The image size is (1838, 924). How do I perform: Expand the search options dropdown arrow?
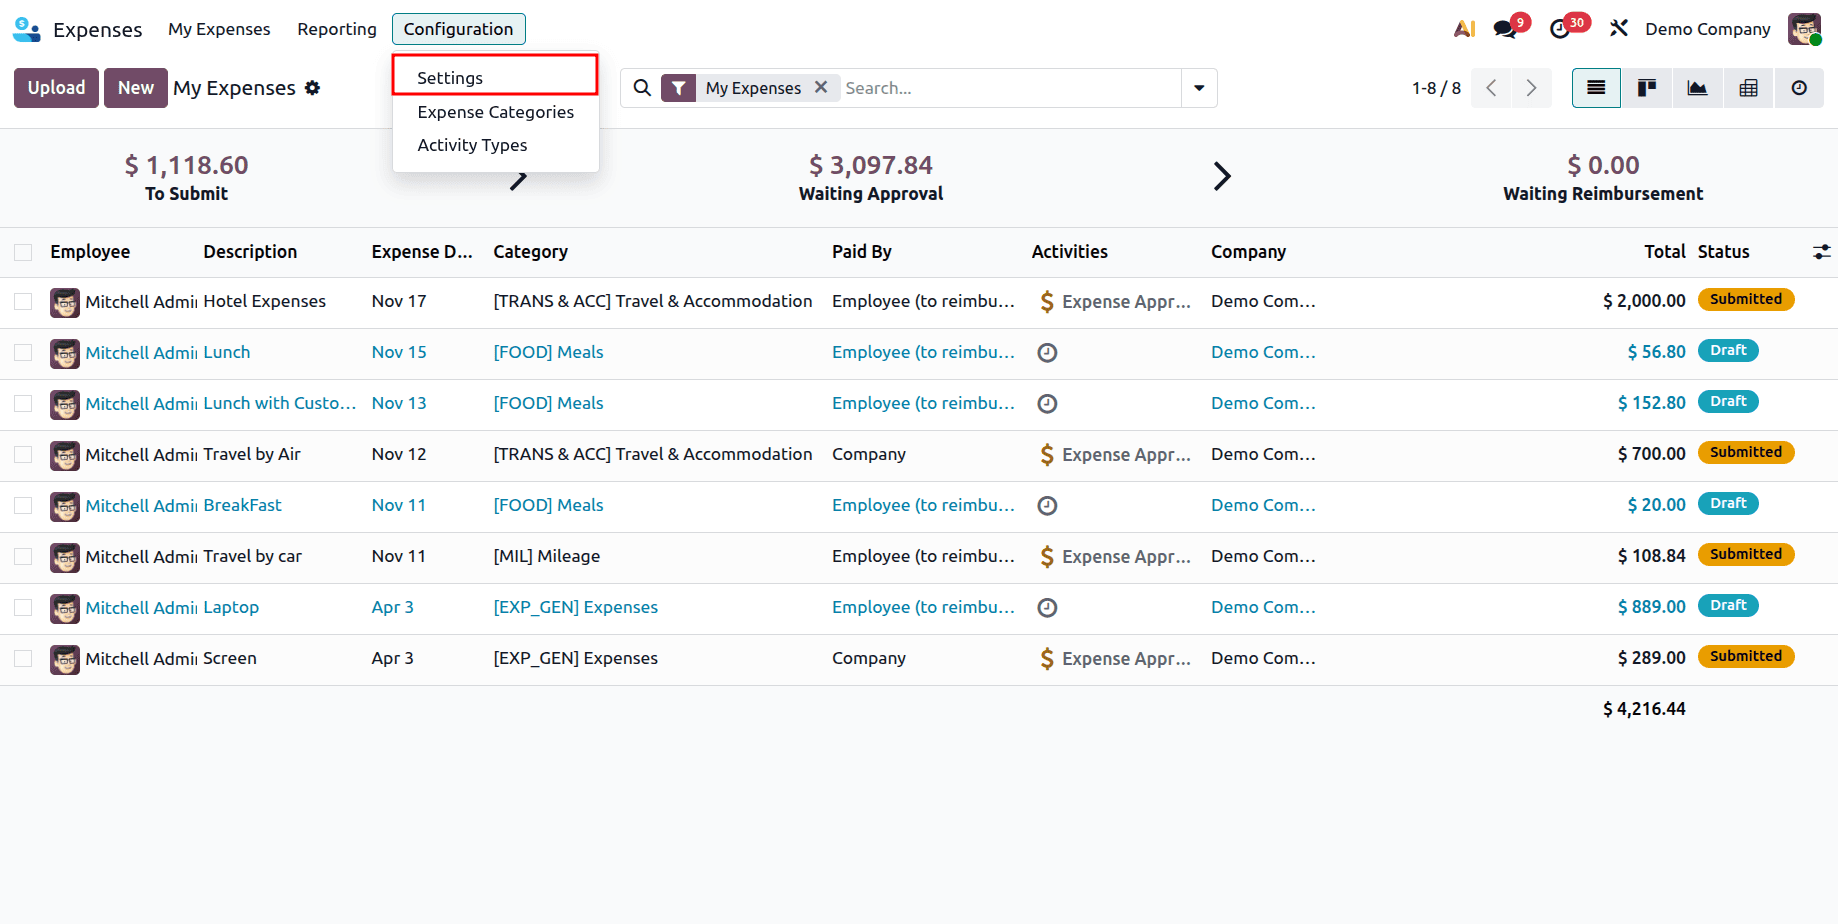point(1198,88)
